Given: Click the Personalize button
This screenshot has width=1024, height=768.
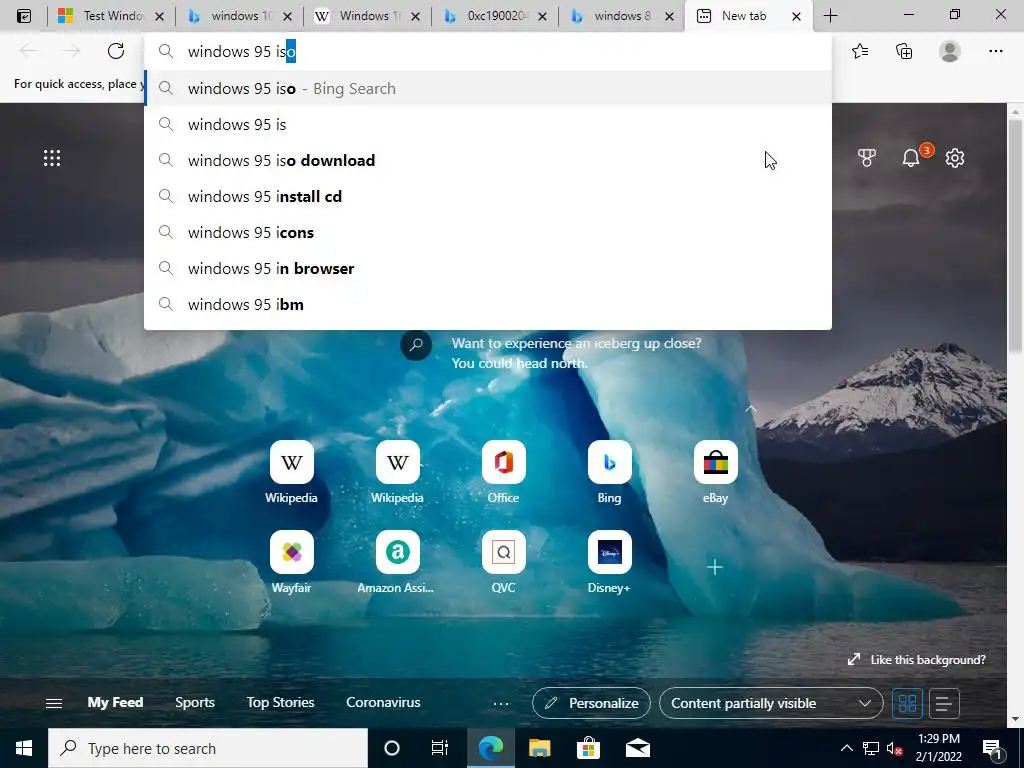Looking at the screenshot, I should click(591, 703).
